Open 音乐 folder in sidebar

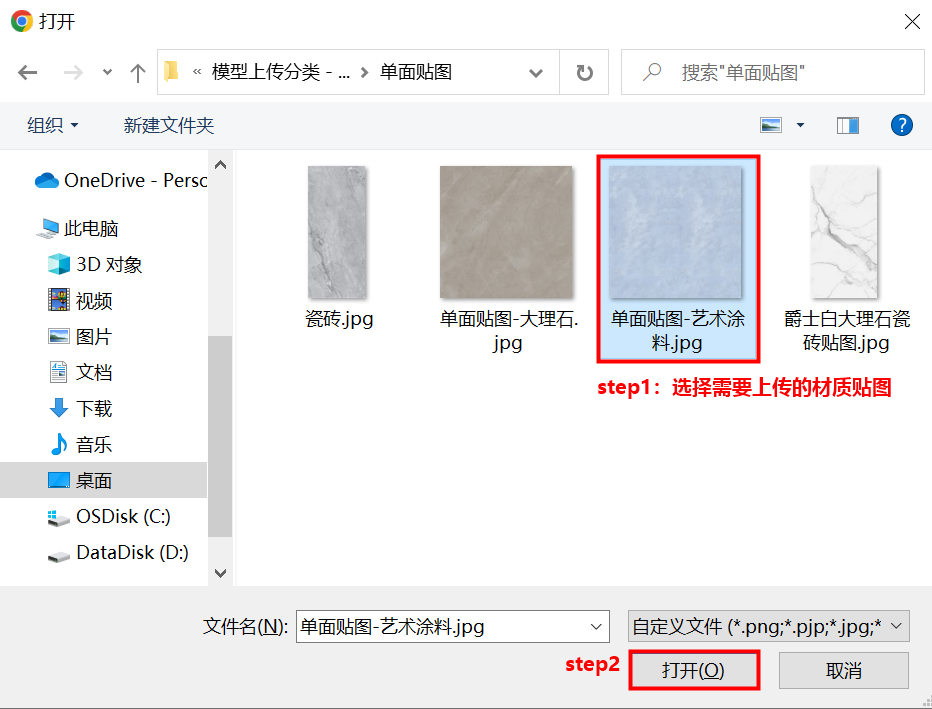80,445
